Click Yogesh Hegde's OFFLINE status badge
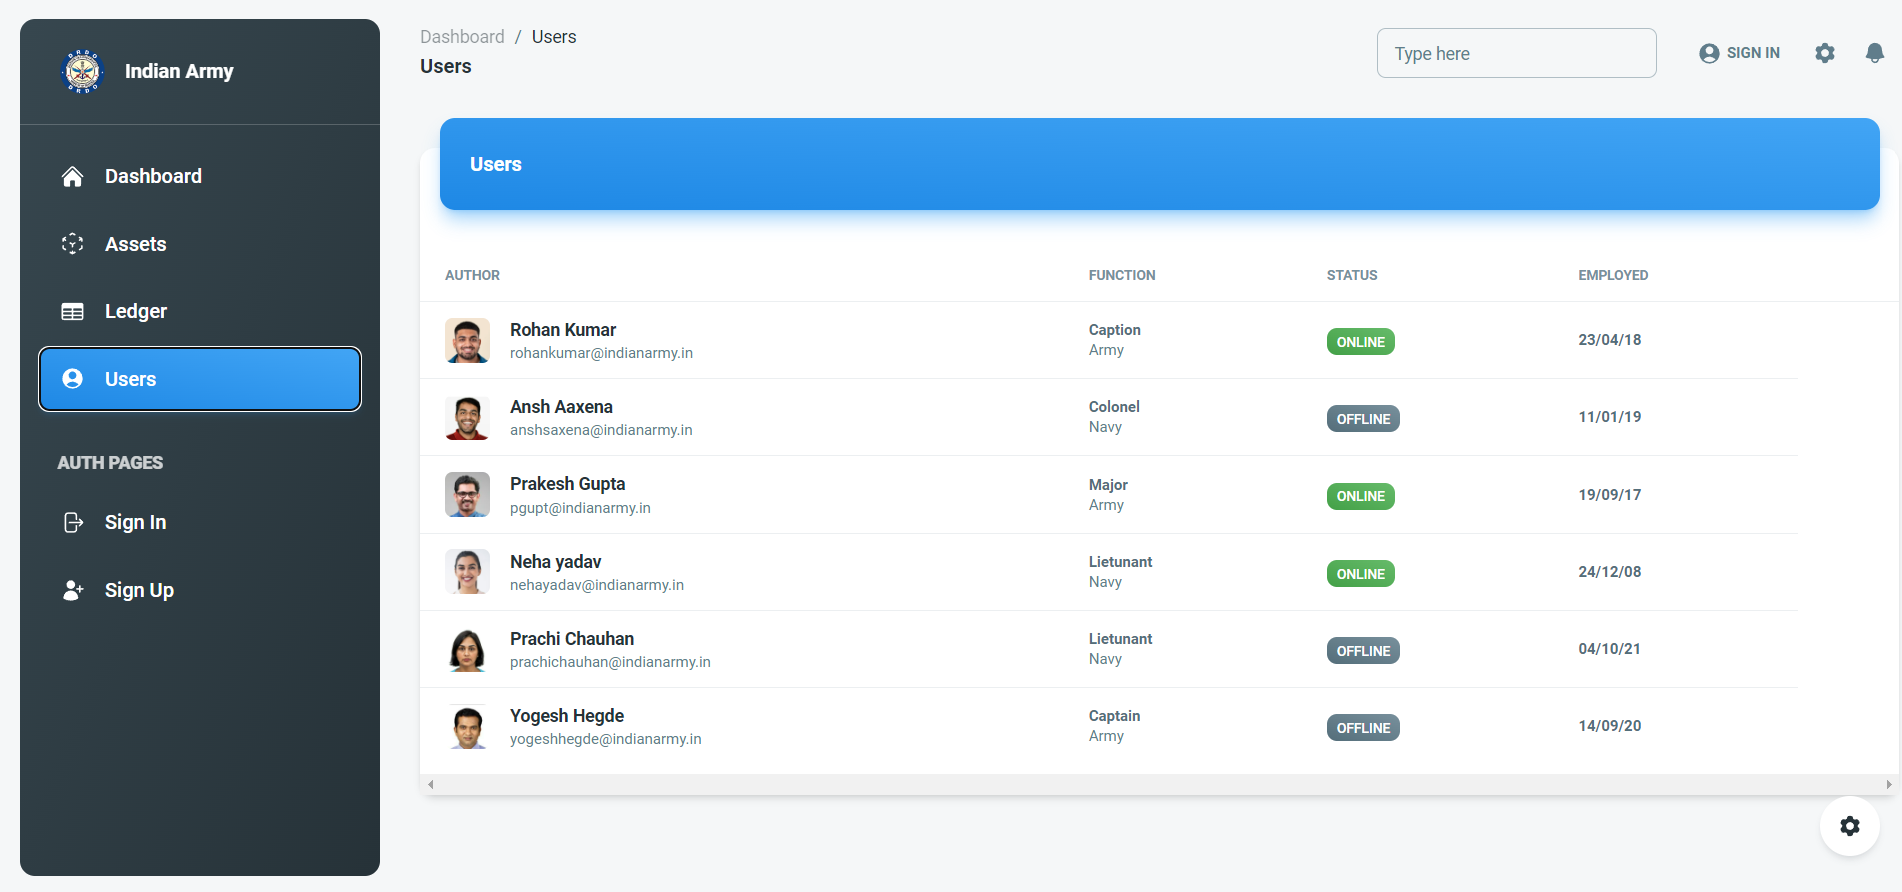Viewport: 1902px width, 892px height. pyautogui.click(x=1363, y=728)
